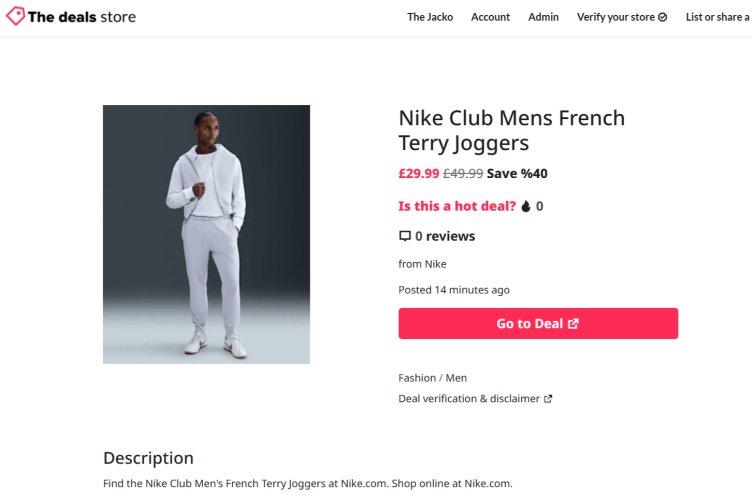Open The Jacko menu item
The width and height of the screenshot is (752, 500).
click(x=430, y=17)
